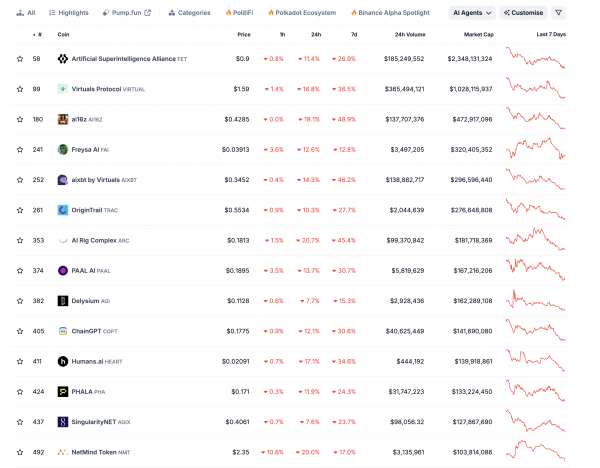600x468 pixels.
Task: Open the Categories tab
Action: 189,13
